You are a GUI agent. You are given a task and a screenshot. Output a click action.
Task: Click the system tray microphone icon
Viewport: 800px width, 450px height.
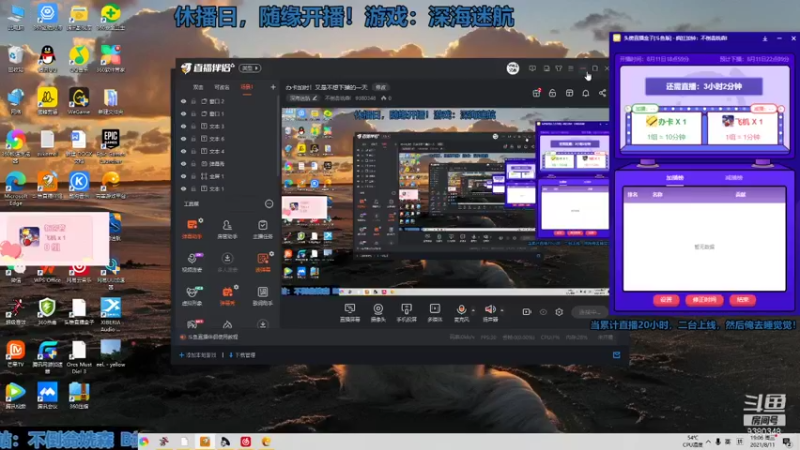click(718, 441)
